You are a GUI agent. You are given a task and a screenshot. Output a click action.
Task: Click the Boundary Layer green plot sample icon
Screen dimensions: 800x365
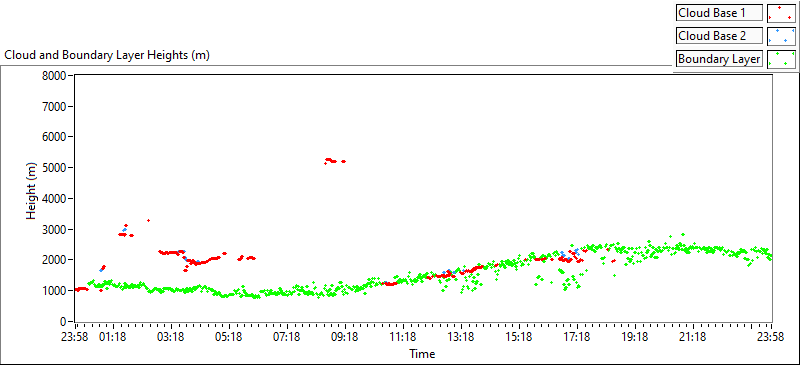coord(781,59)
